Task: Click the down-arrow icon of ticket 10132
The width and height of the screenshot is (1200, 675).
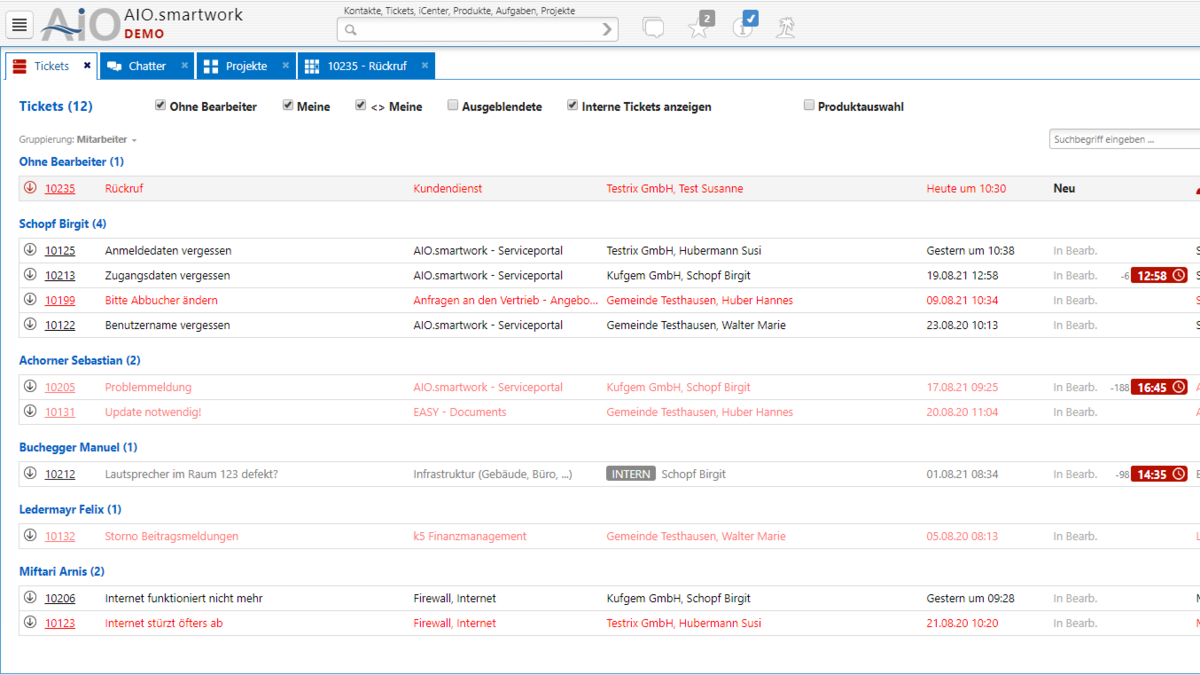Action: 30,536
